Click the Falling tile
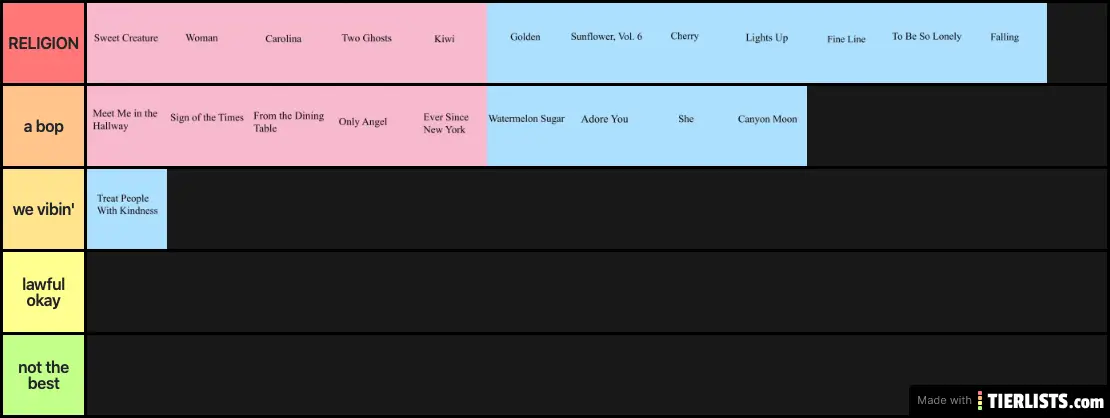 pyautogui.click(x=1007, y=42)
